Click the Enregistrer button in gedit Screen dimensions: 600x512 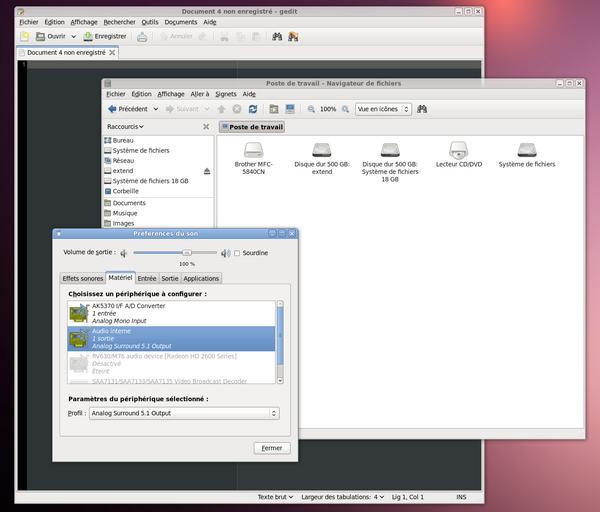[x=102, y=36]
